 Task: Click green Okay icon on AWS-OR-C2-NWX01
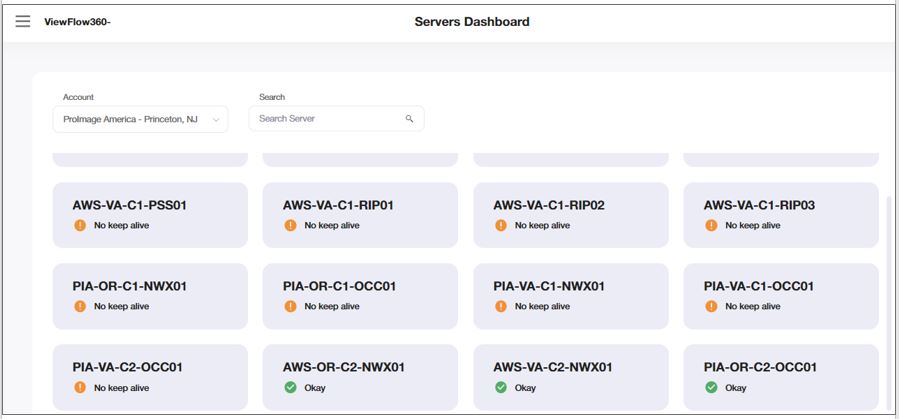coord(290,388)
